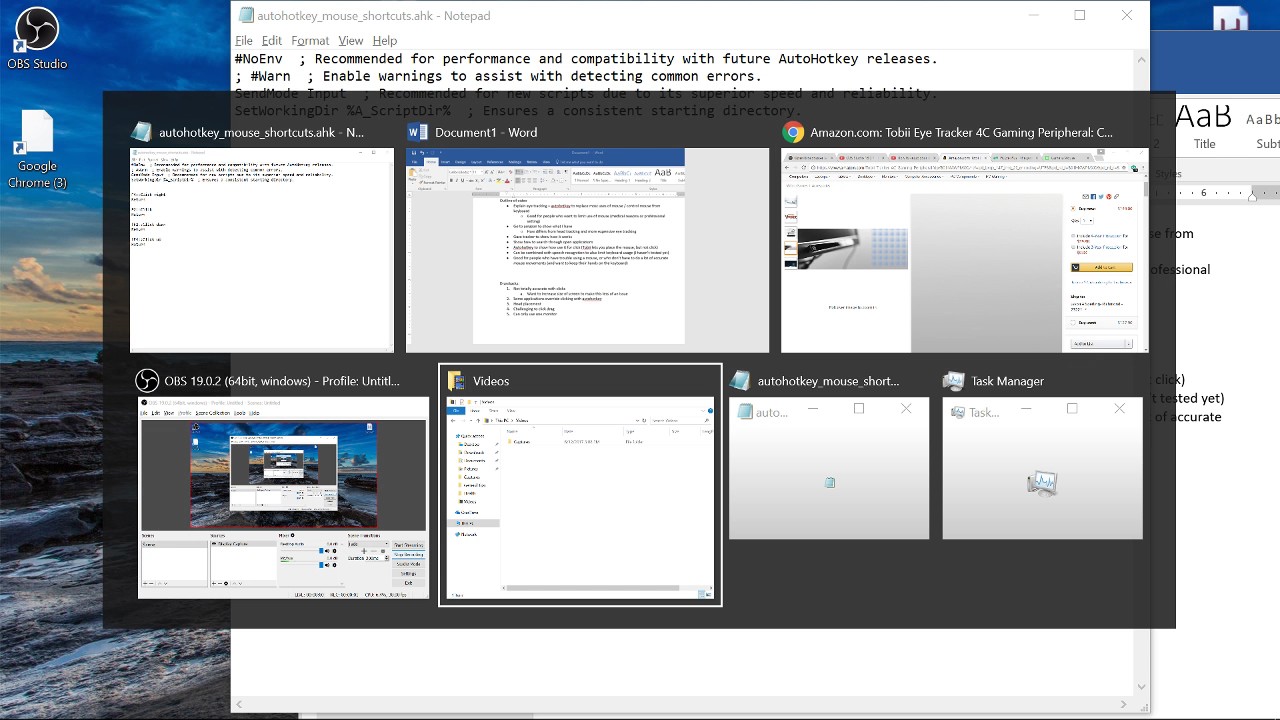Viewport: 1280px width, 720px height.
Task: Click the '#NoEnv' line in Notepad
Action: pyautogui.click(x=586, y=59)
